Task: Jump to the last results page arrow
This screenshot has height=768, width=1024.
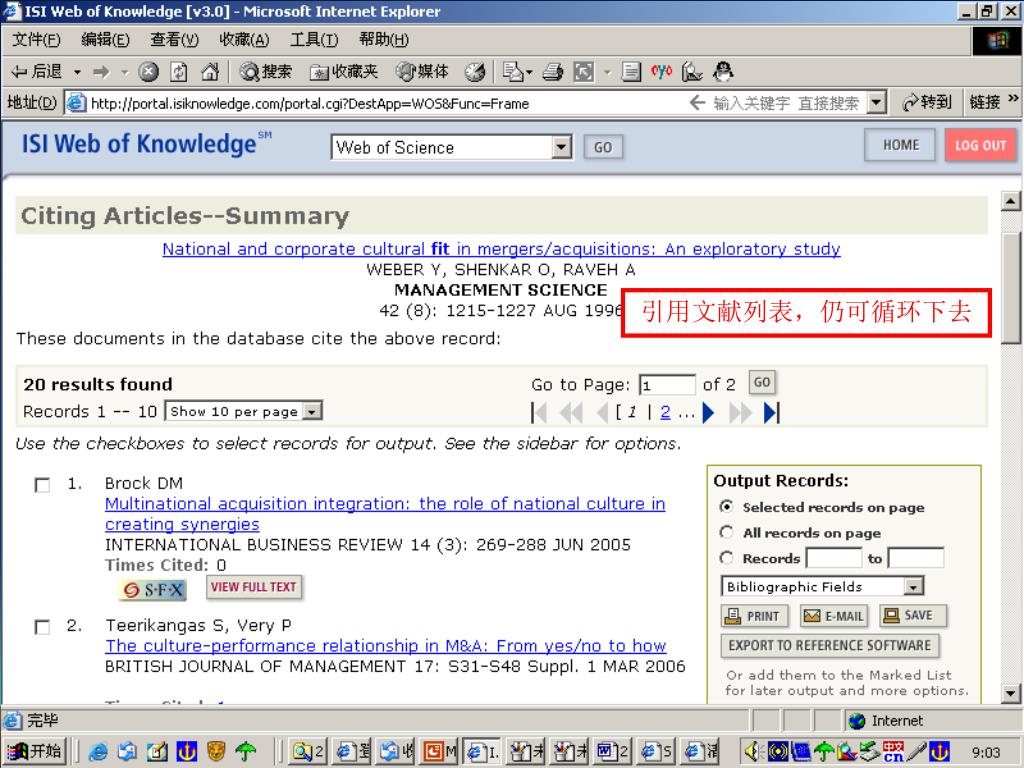Action: pos(771,413)
